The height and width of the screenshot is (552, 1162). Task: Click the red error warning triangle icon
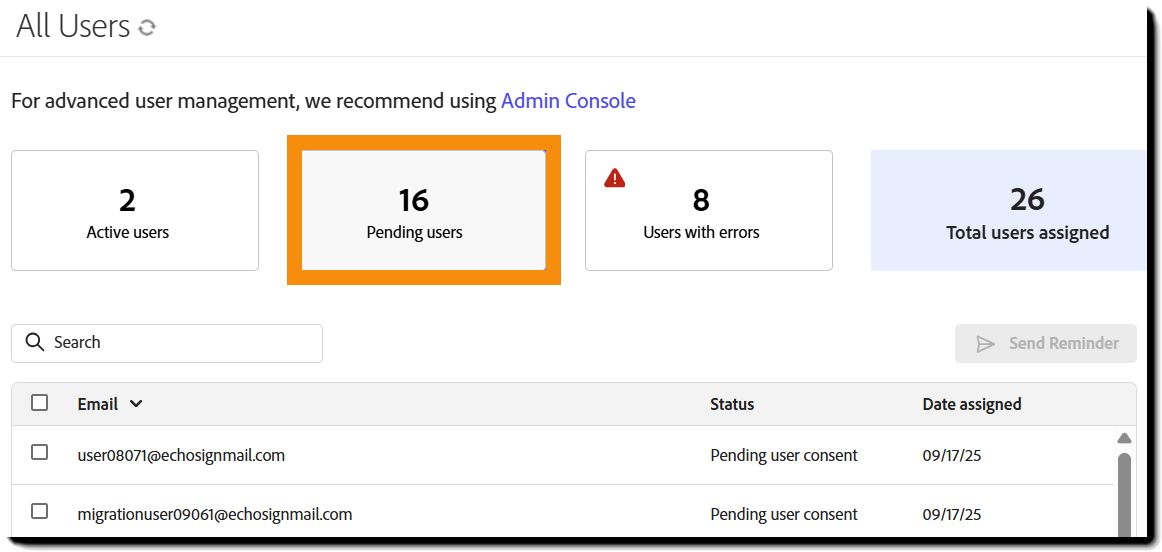[x=615, y=178]
